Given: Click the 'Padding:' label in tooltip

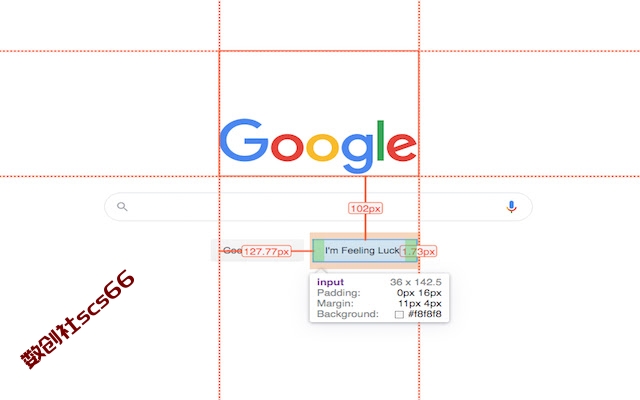Looking at the screenshot, I should point(338,293).
